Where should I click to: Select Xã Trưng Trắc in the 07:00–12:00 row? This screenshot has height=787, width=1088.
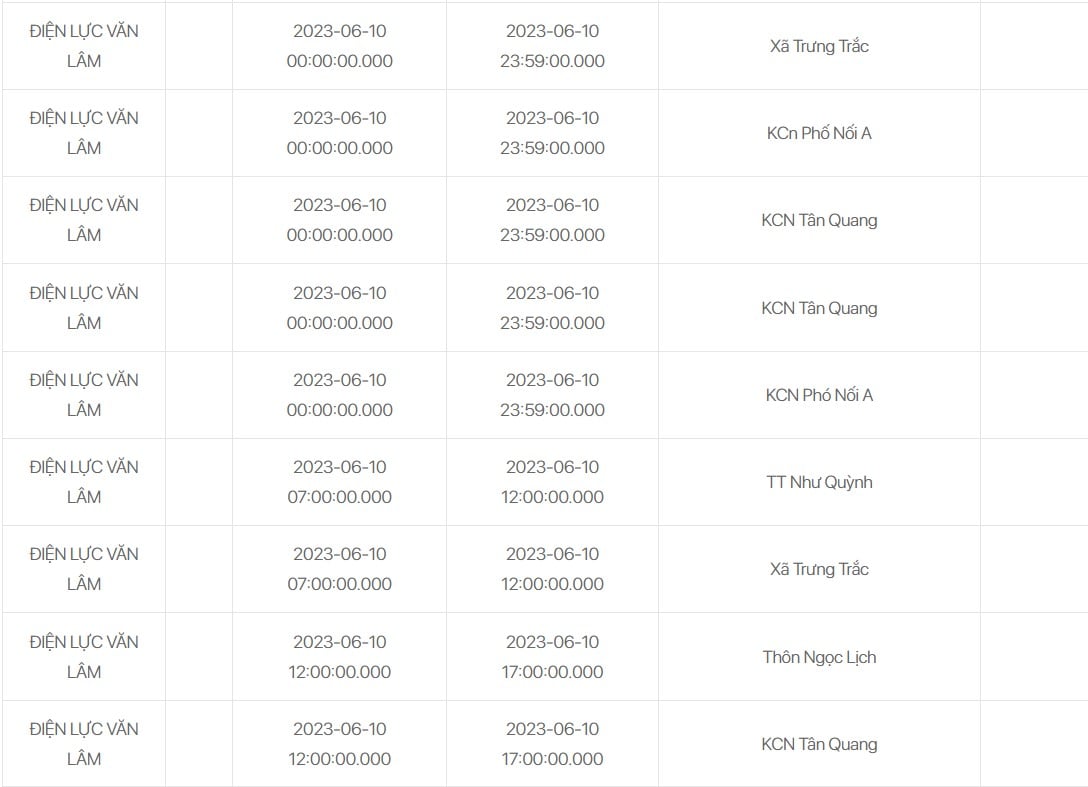(x=819, y=569)
